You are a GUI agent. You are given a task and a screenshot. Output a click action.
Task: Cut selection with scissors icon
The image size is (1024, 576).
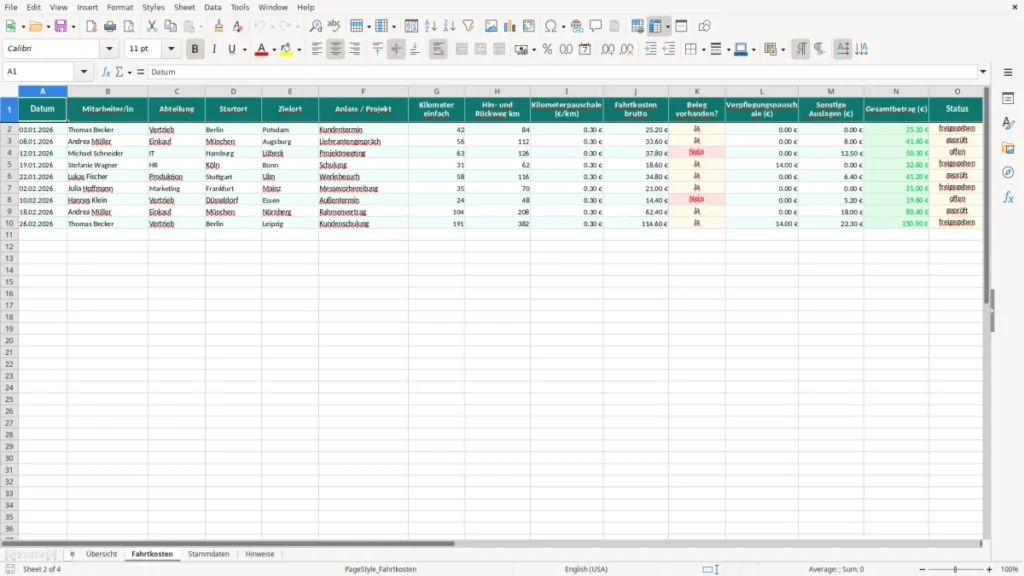tap(152, 26)
